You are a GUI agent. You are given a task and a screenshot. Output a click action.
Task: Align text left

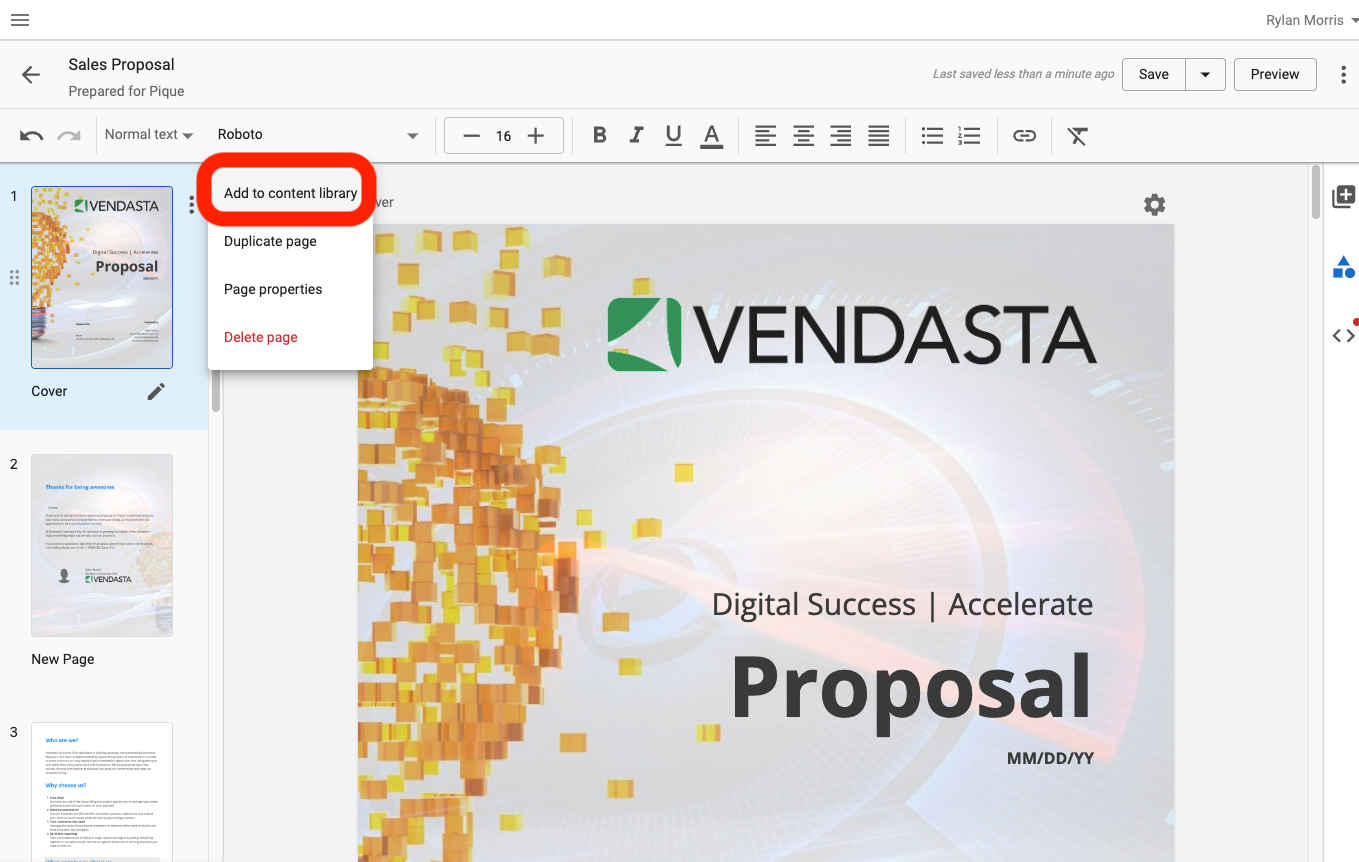(x=765, y=136)
